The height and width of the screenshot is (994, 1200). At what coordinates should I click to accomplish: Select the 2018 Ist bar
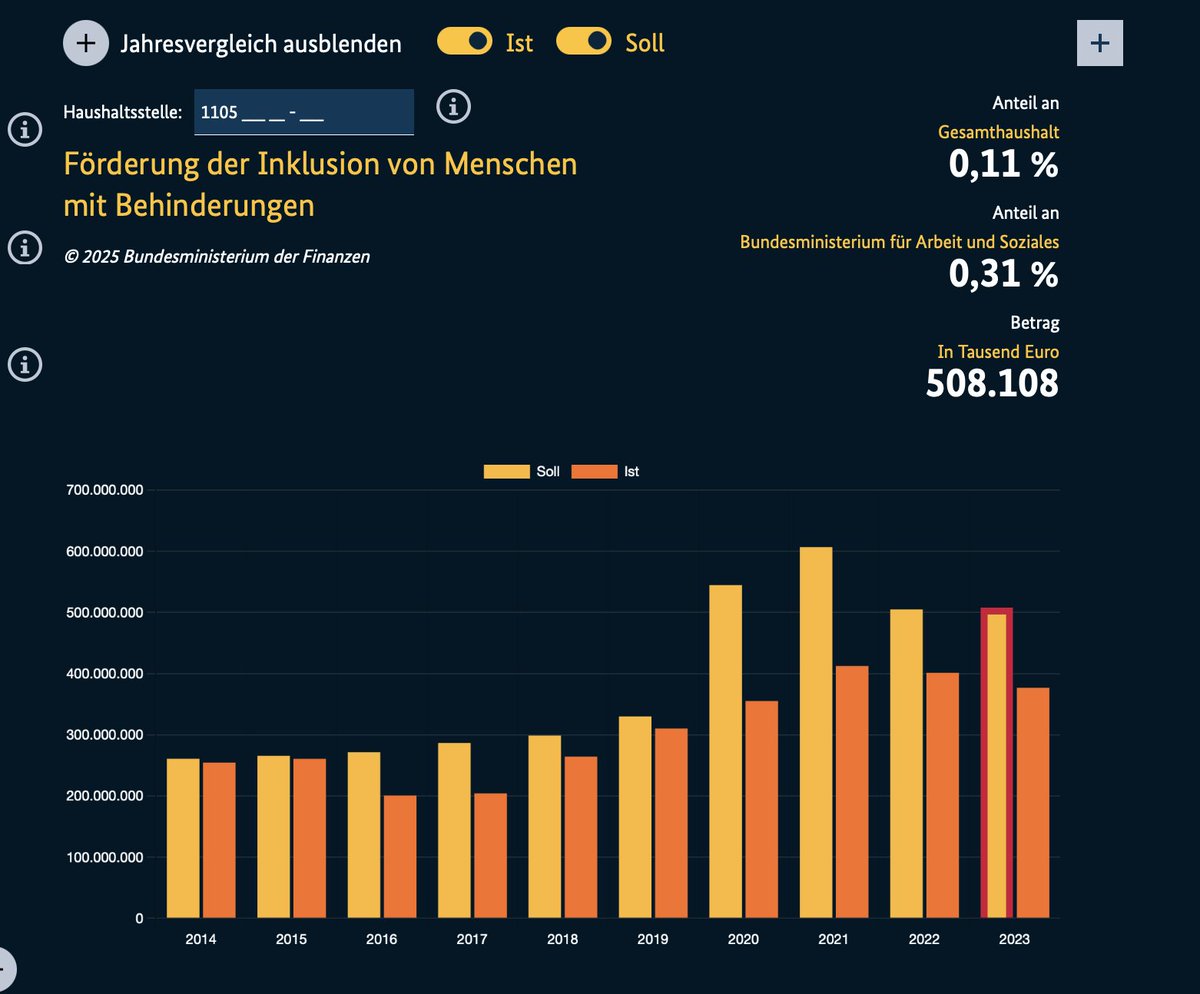click(x=581, y=837)
